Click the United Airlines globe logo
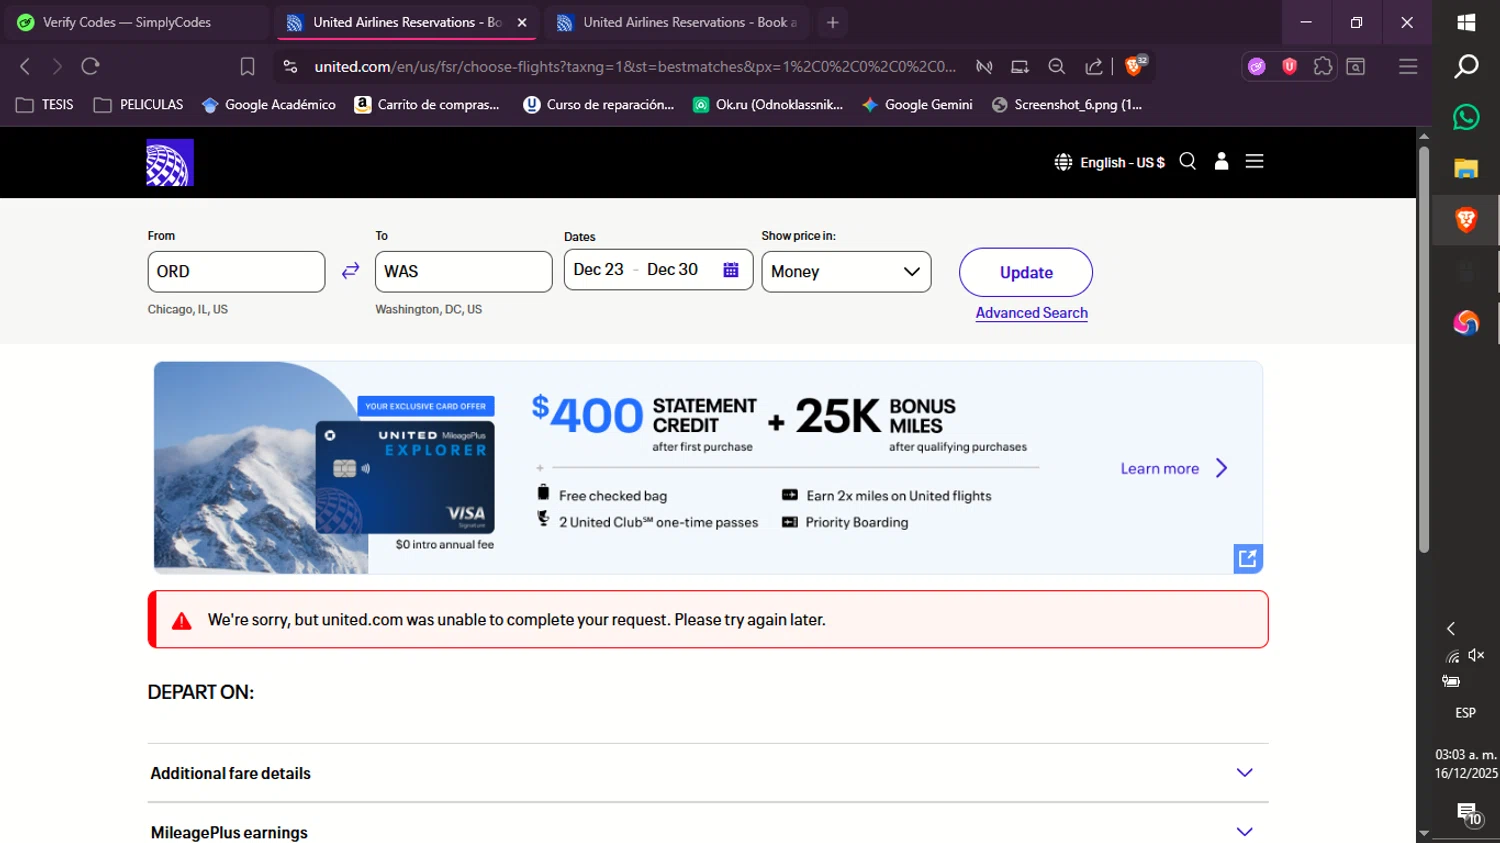1500x843 pixels. (x=169, y=162)
